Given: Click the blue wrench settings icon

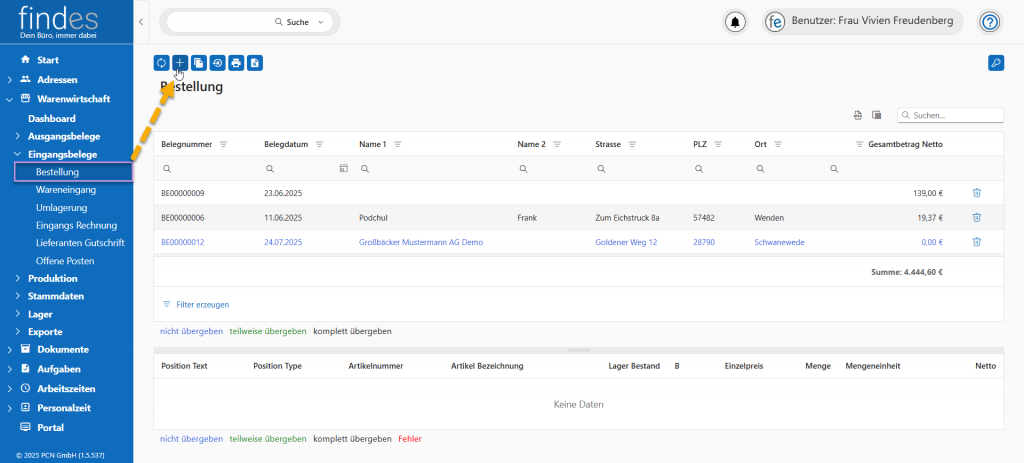Looking at the screenshot, I should click(995, 63).
